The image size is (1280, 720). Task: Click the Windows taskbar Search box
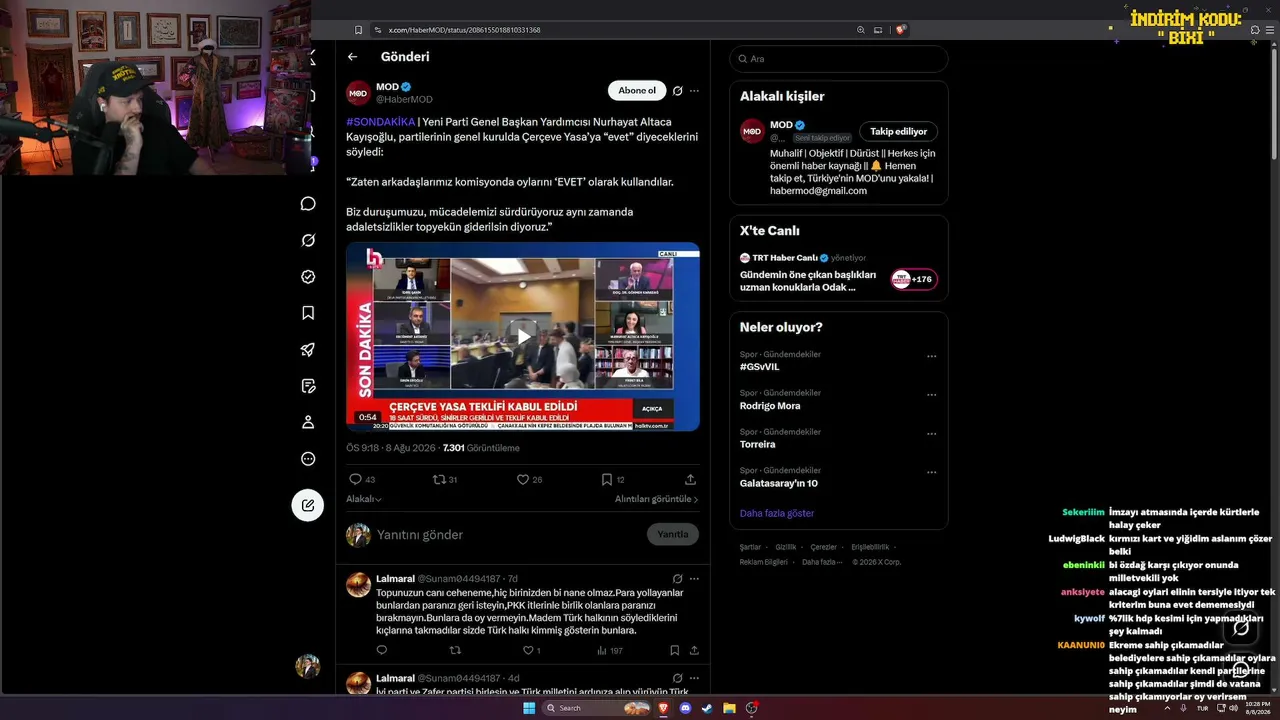[x=596, y=708]
